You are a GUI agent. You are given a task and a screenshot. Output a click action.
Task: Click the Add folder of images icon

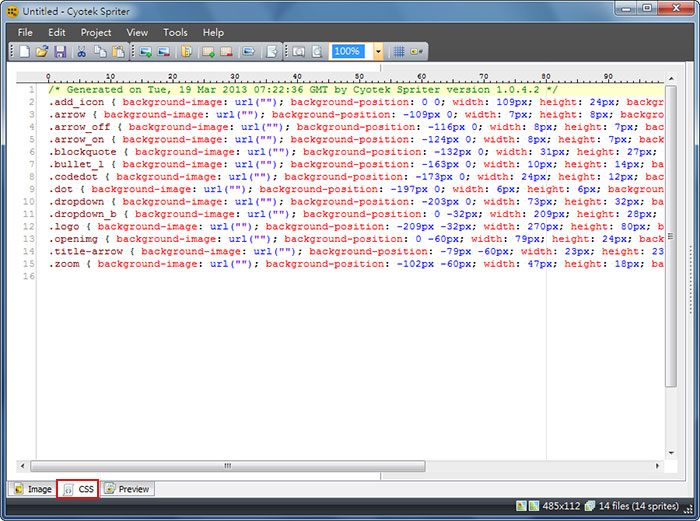tap(187, 52)
